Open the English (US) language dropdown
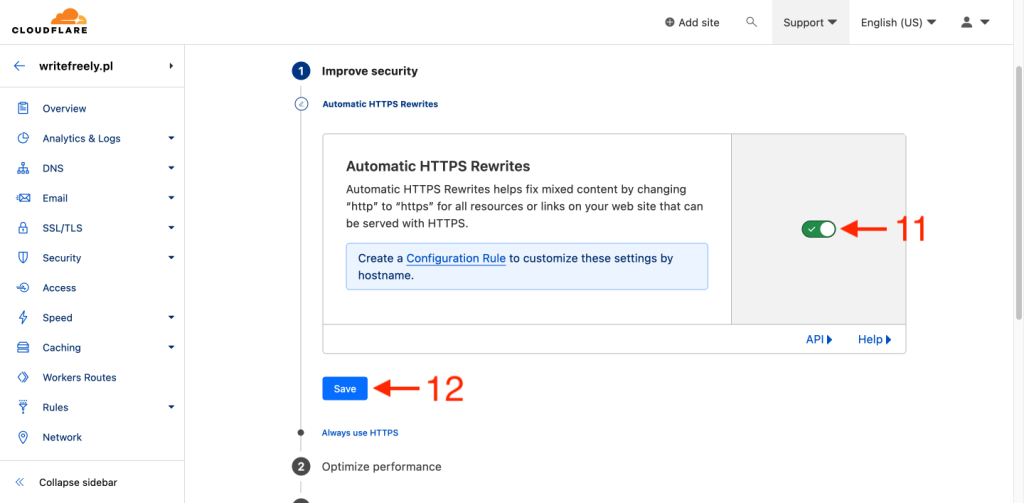Viewport: 1024px width, 503px height. click(898, 22)
